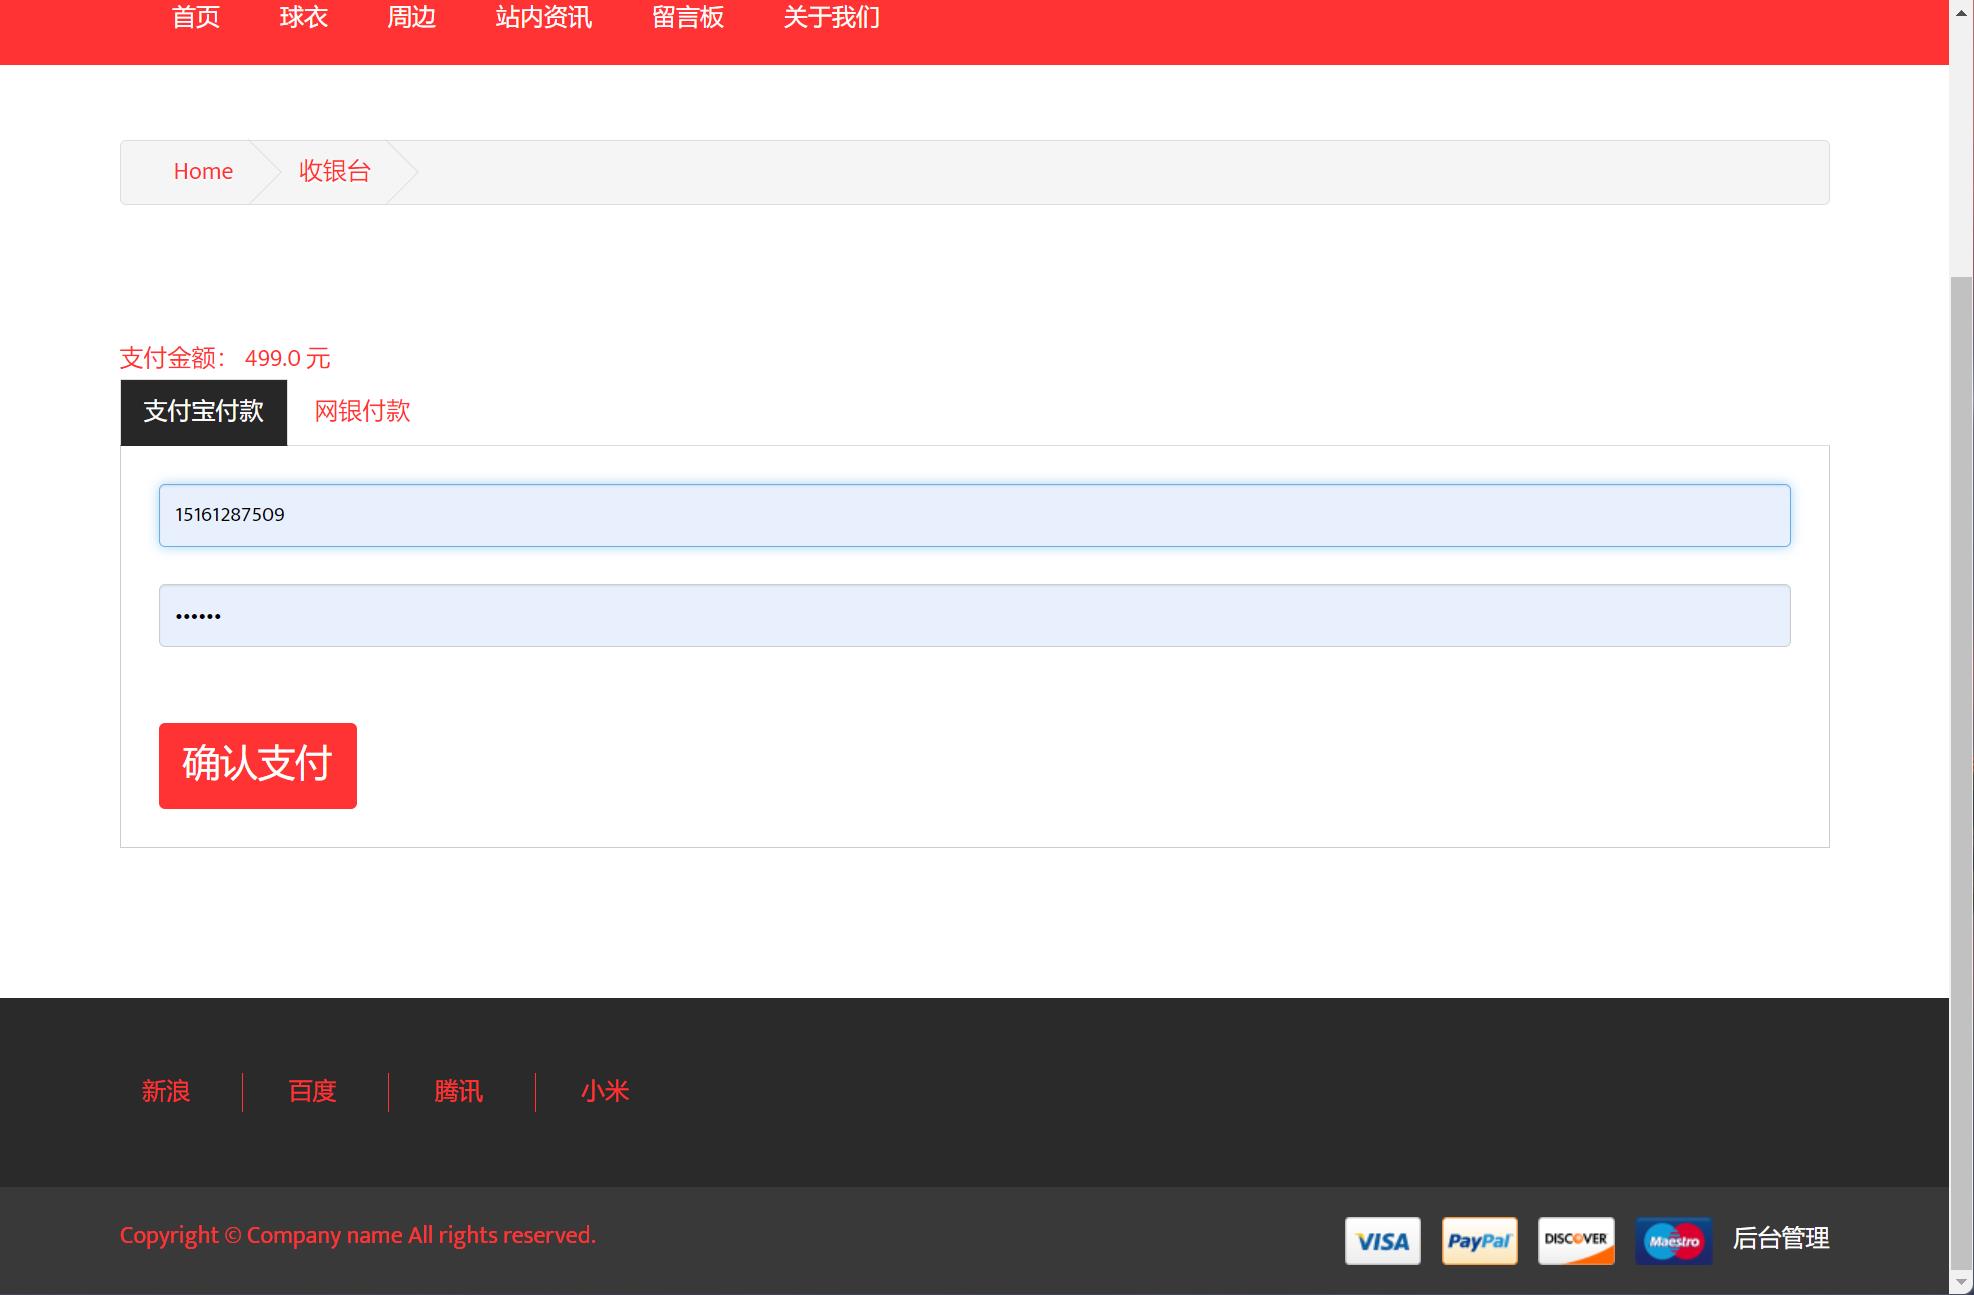Switch to 网银付款 tab
The height and width of the screenshot is (1295, 1974).
tap(362, 412)
